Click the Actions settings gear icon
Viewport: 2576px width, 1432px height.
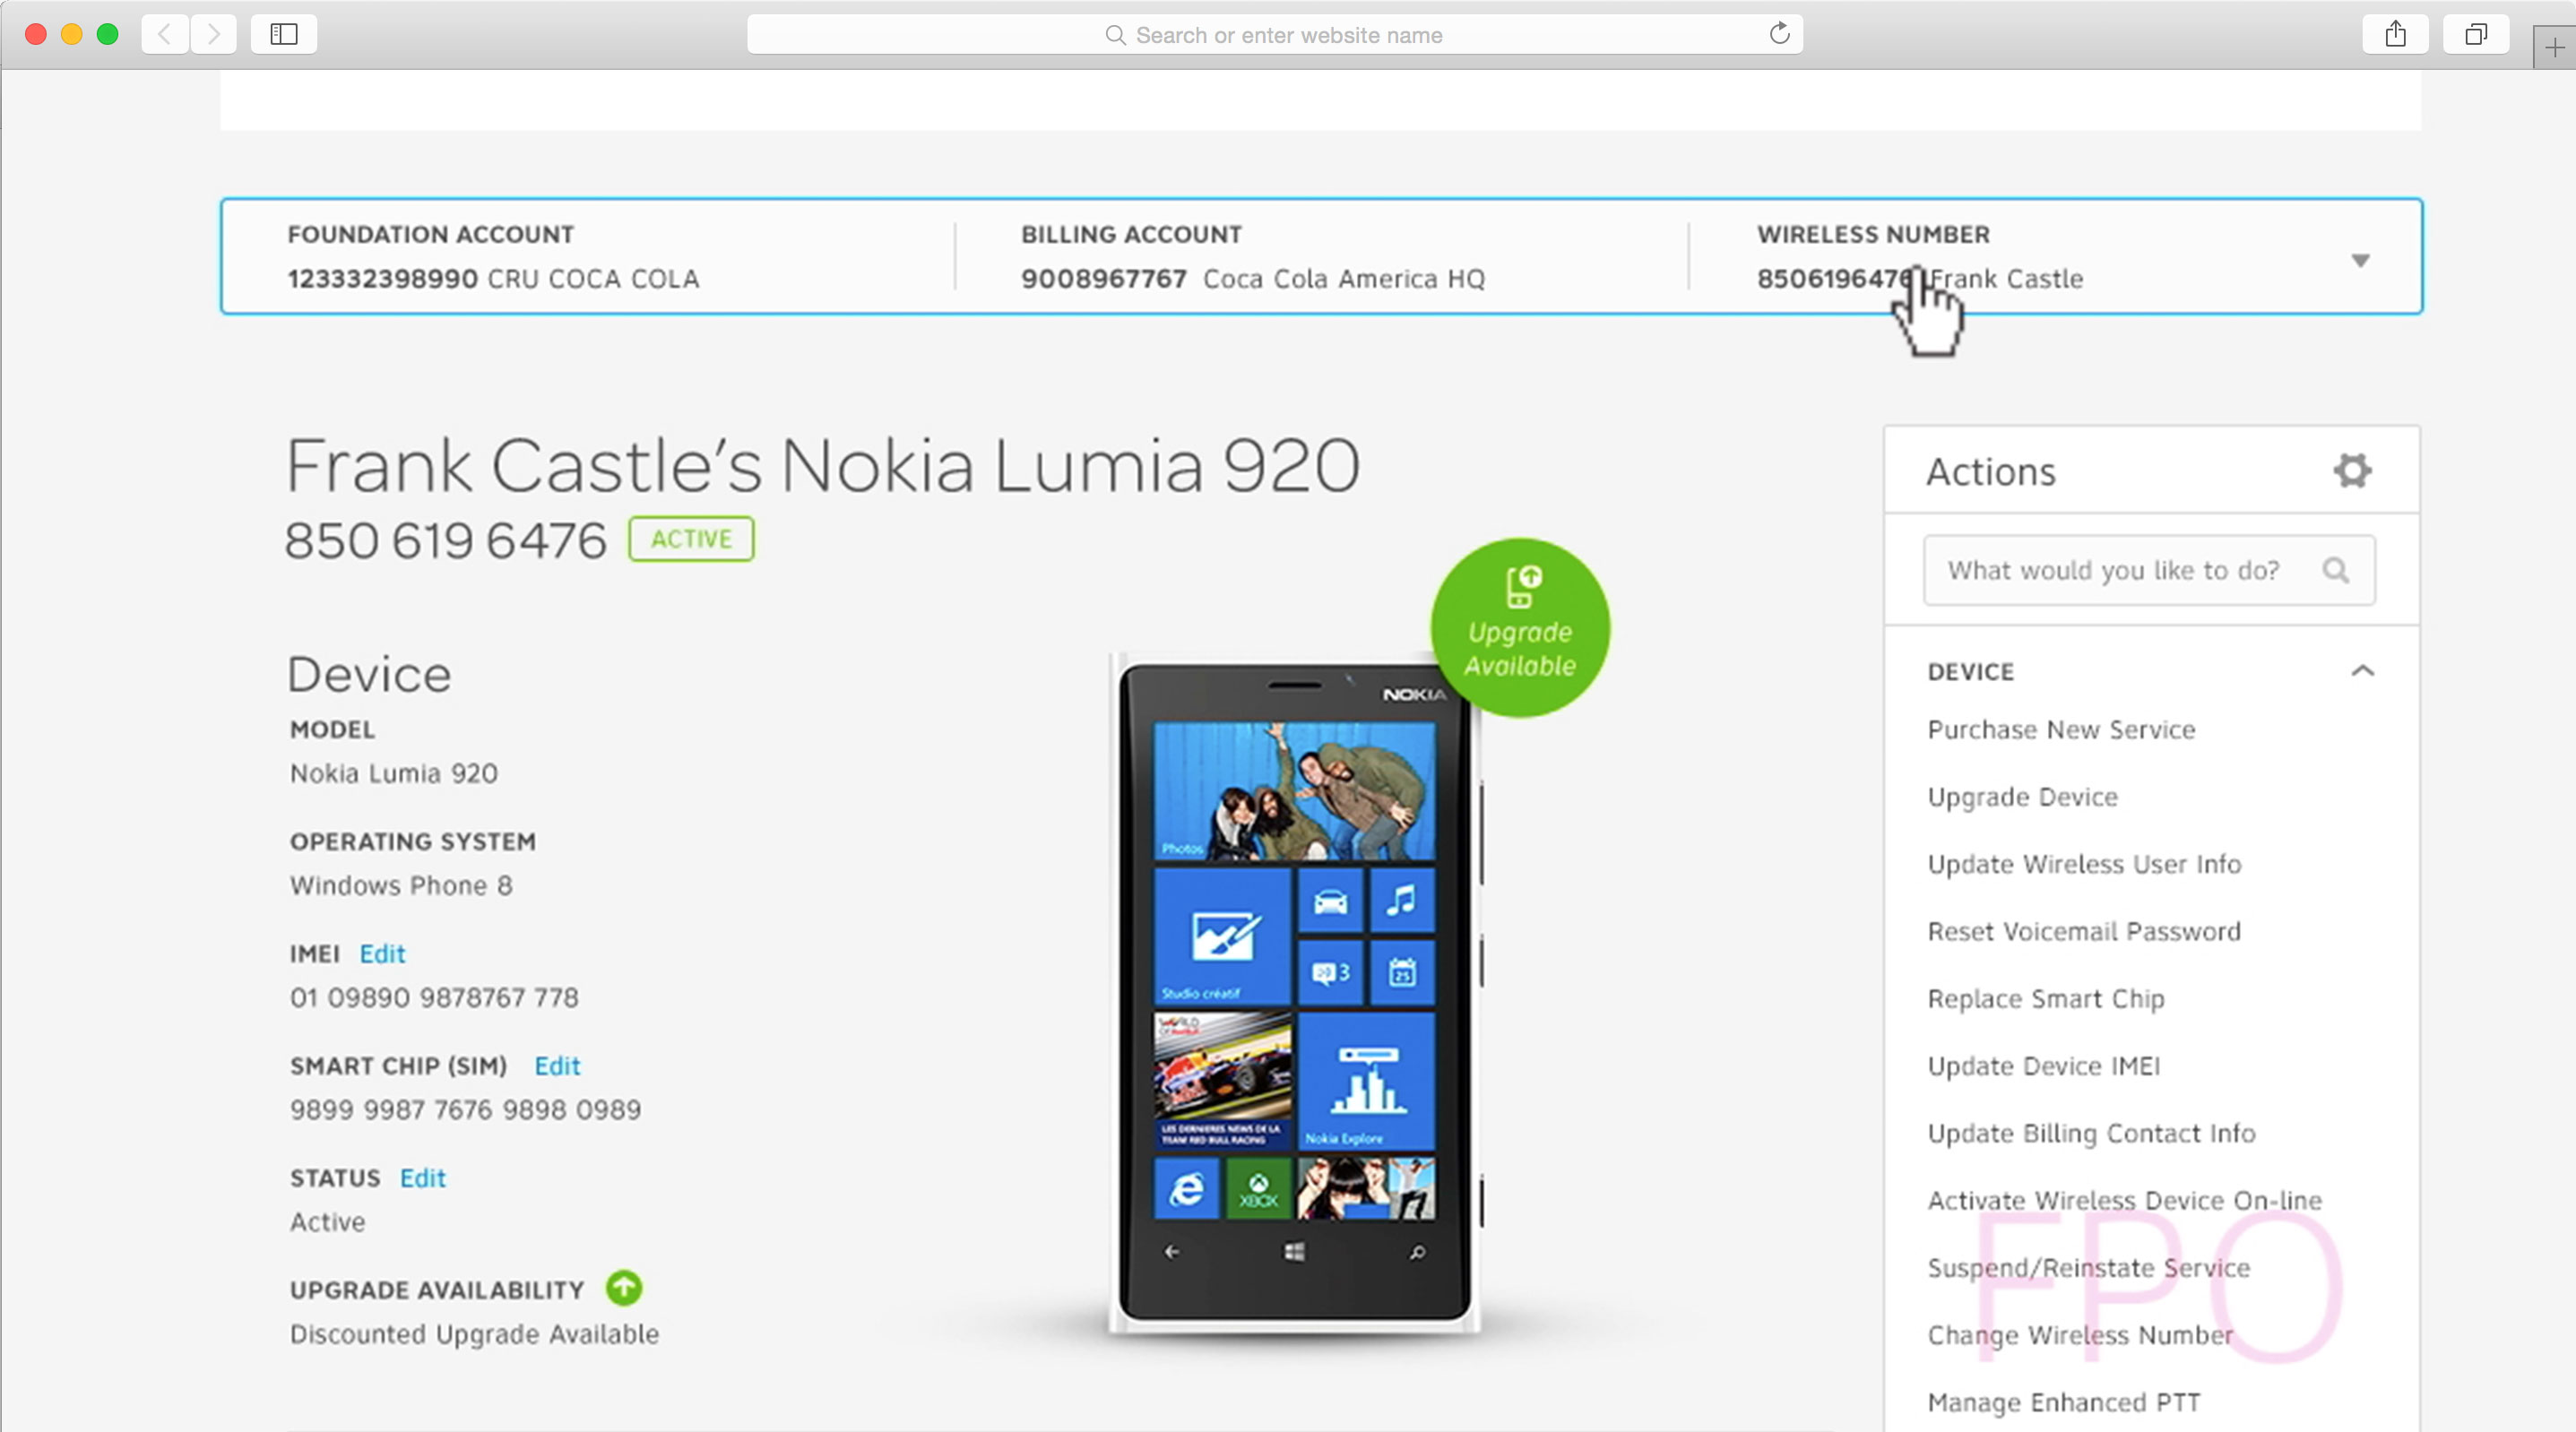(x=2352, y=470)
